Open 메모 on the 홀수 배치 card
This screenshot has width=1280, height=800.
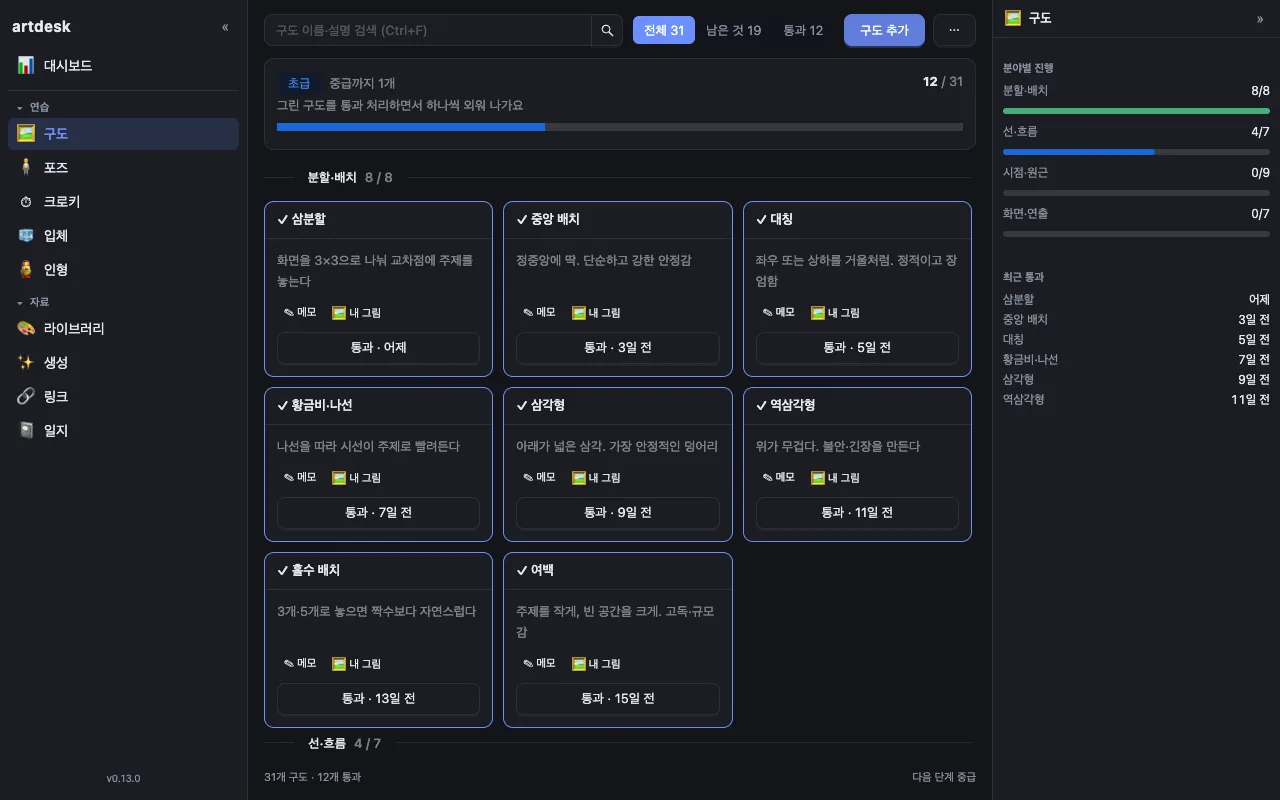click(x=300, y=663)
